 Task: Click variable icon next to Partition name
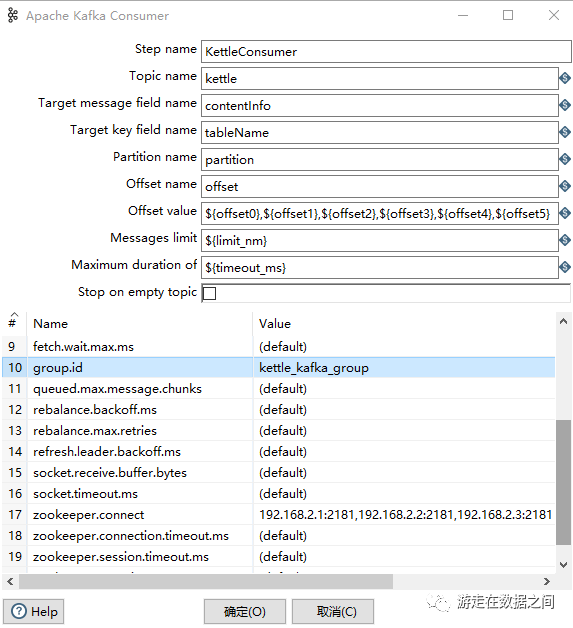pyautogui.click(x=565, y=159)
